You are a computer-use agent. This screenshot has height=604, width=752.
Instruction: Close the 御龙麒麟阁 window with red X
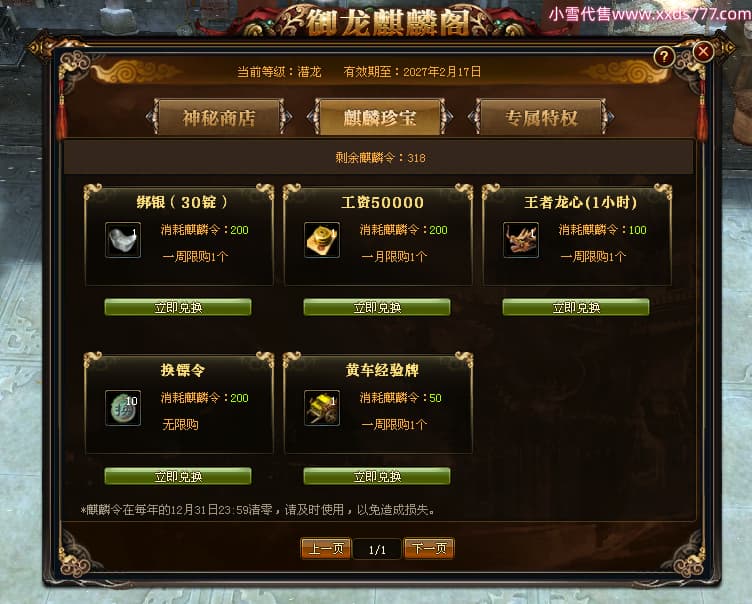[x=703, y=51]
